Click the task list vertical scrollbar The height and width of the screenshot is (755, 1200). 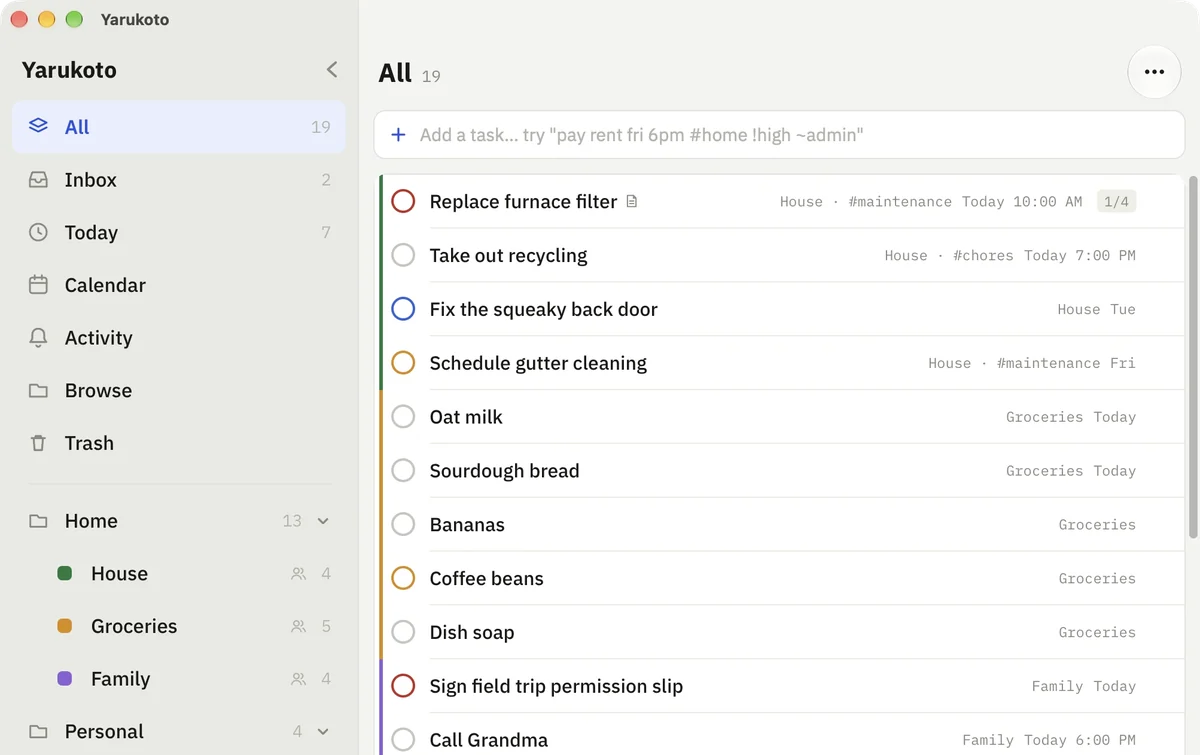[x=1192, y=358]
